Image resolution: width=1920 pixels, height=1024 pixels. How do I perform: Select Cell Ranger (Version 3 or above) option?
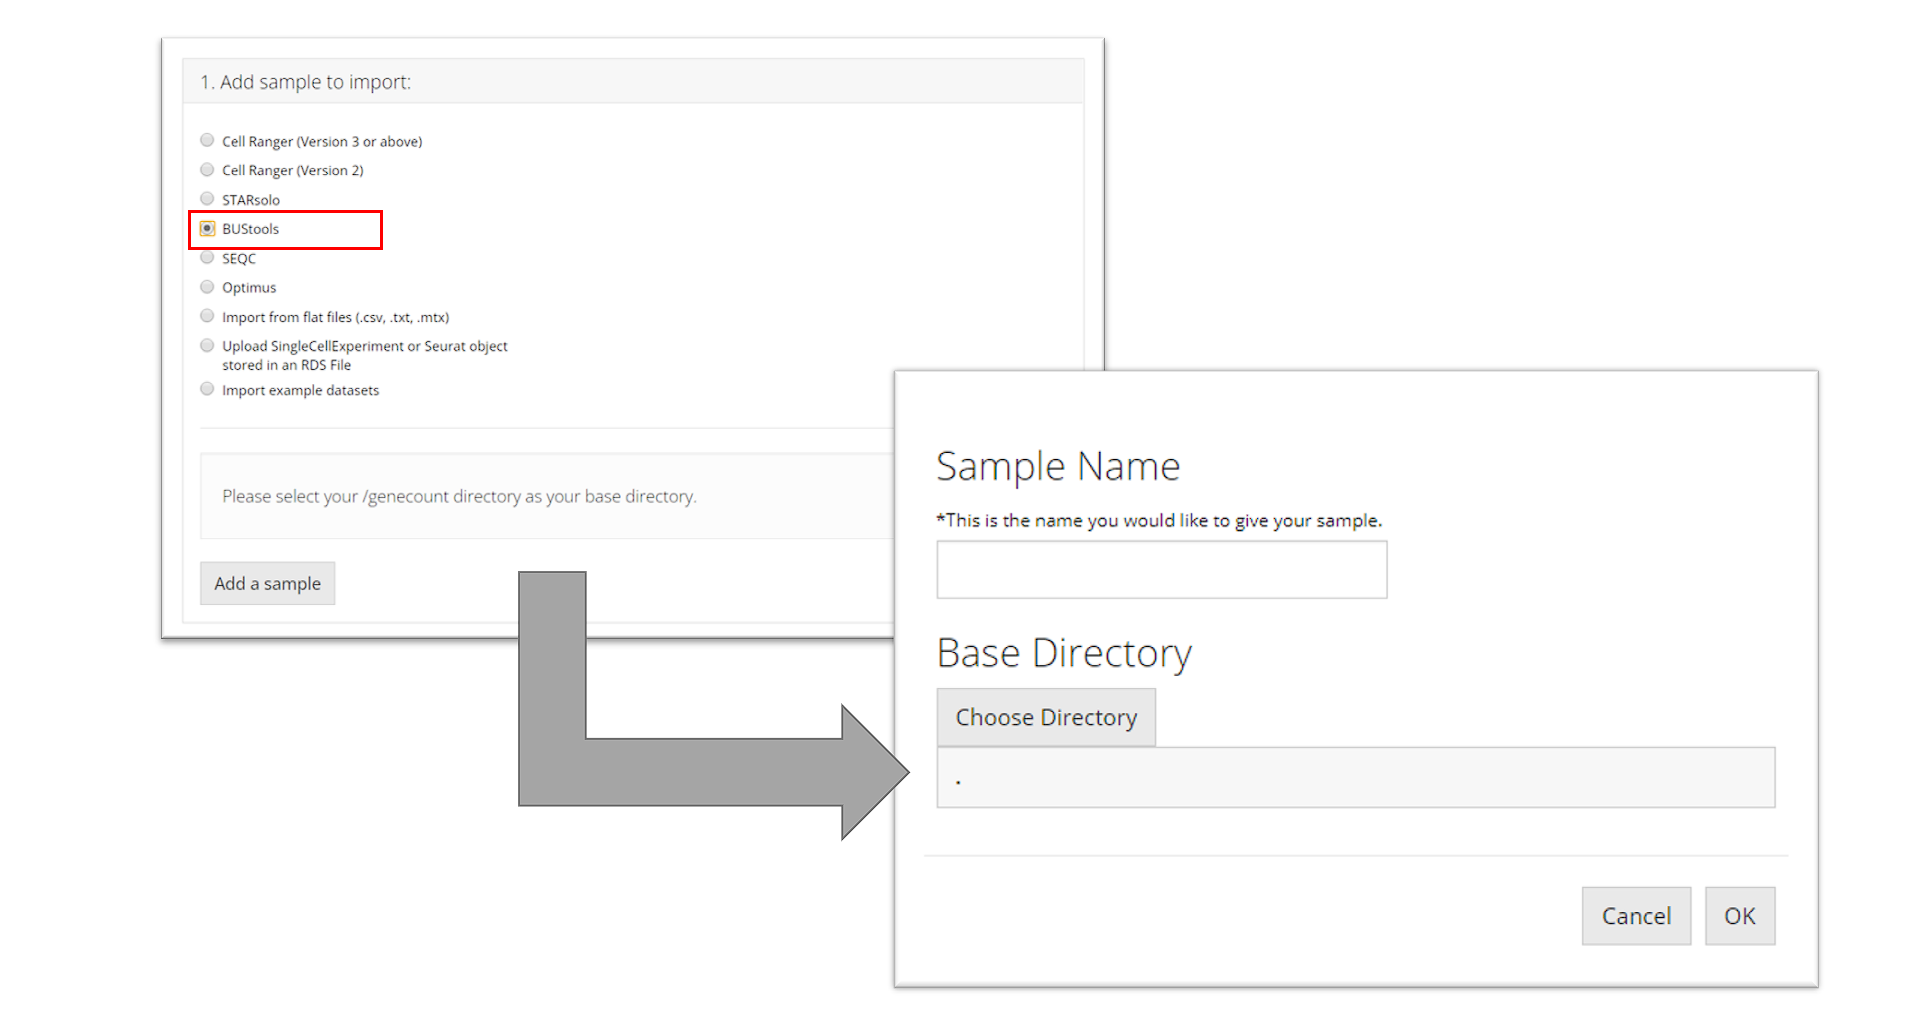point(207,140)
